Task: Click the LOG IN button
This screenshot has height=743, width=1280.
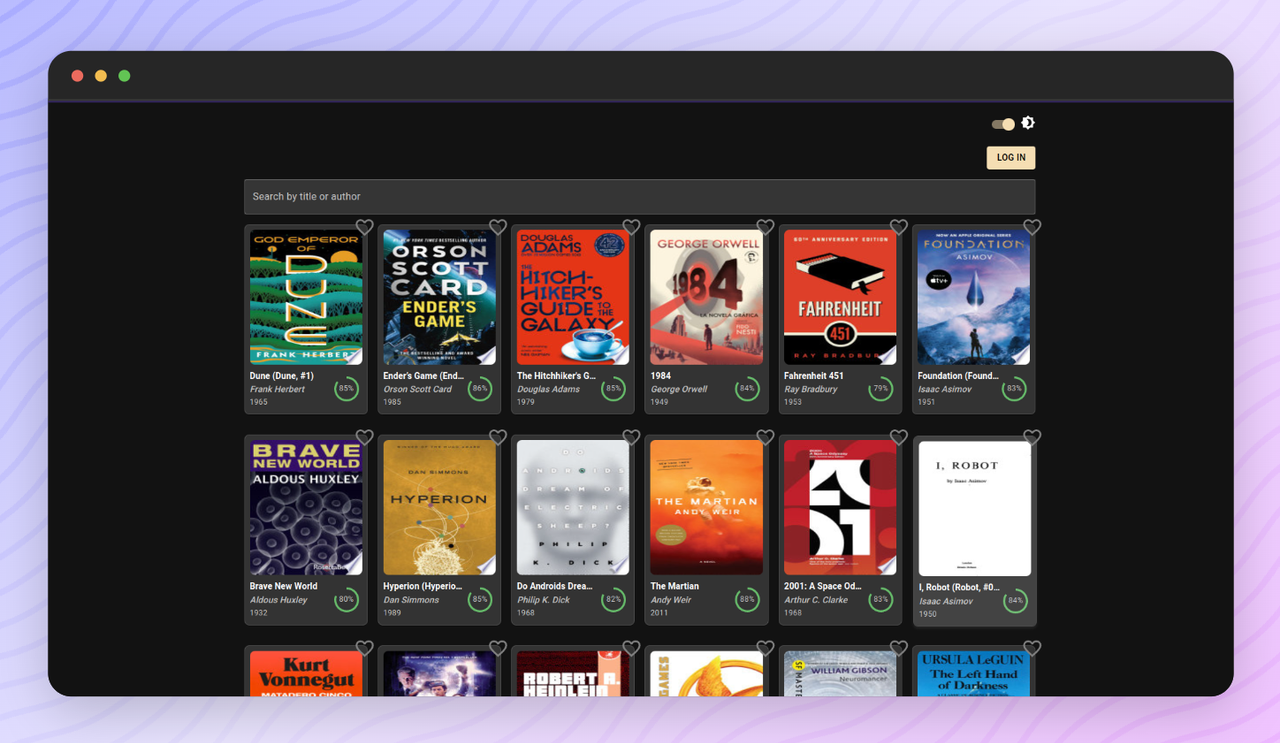Action: click(x=1011, y=157)
